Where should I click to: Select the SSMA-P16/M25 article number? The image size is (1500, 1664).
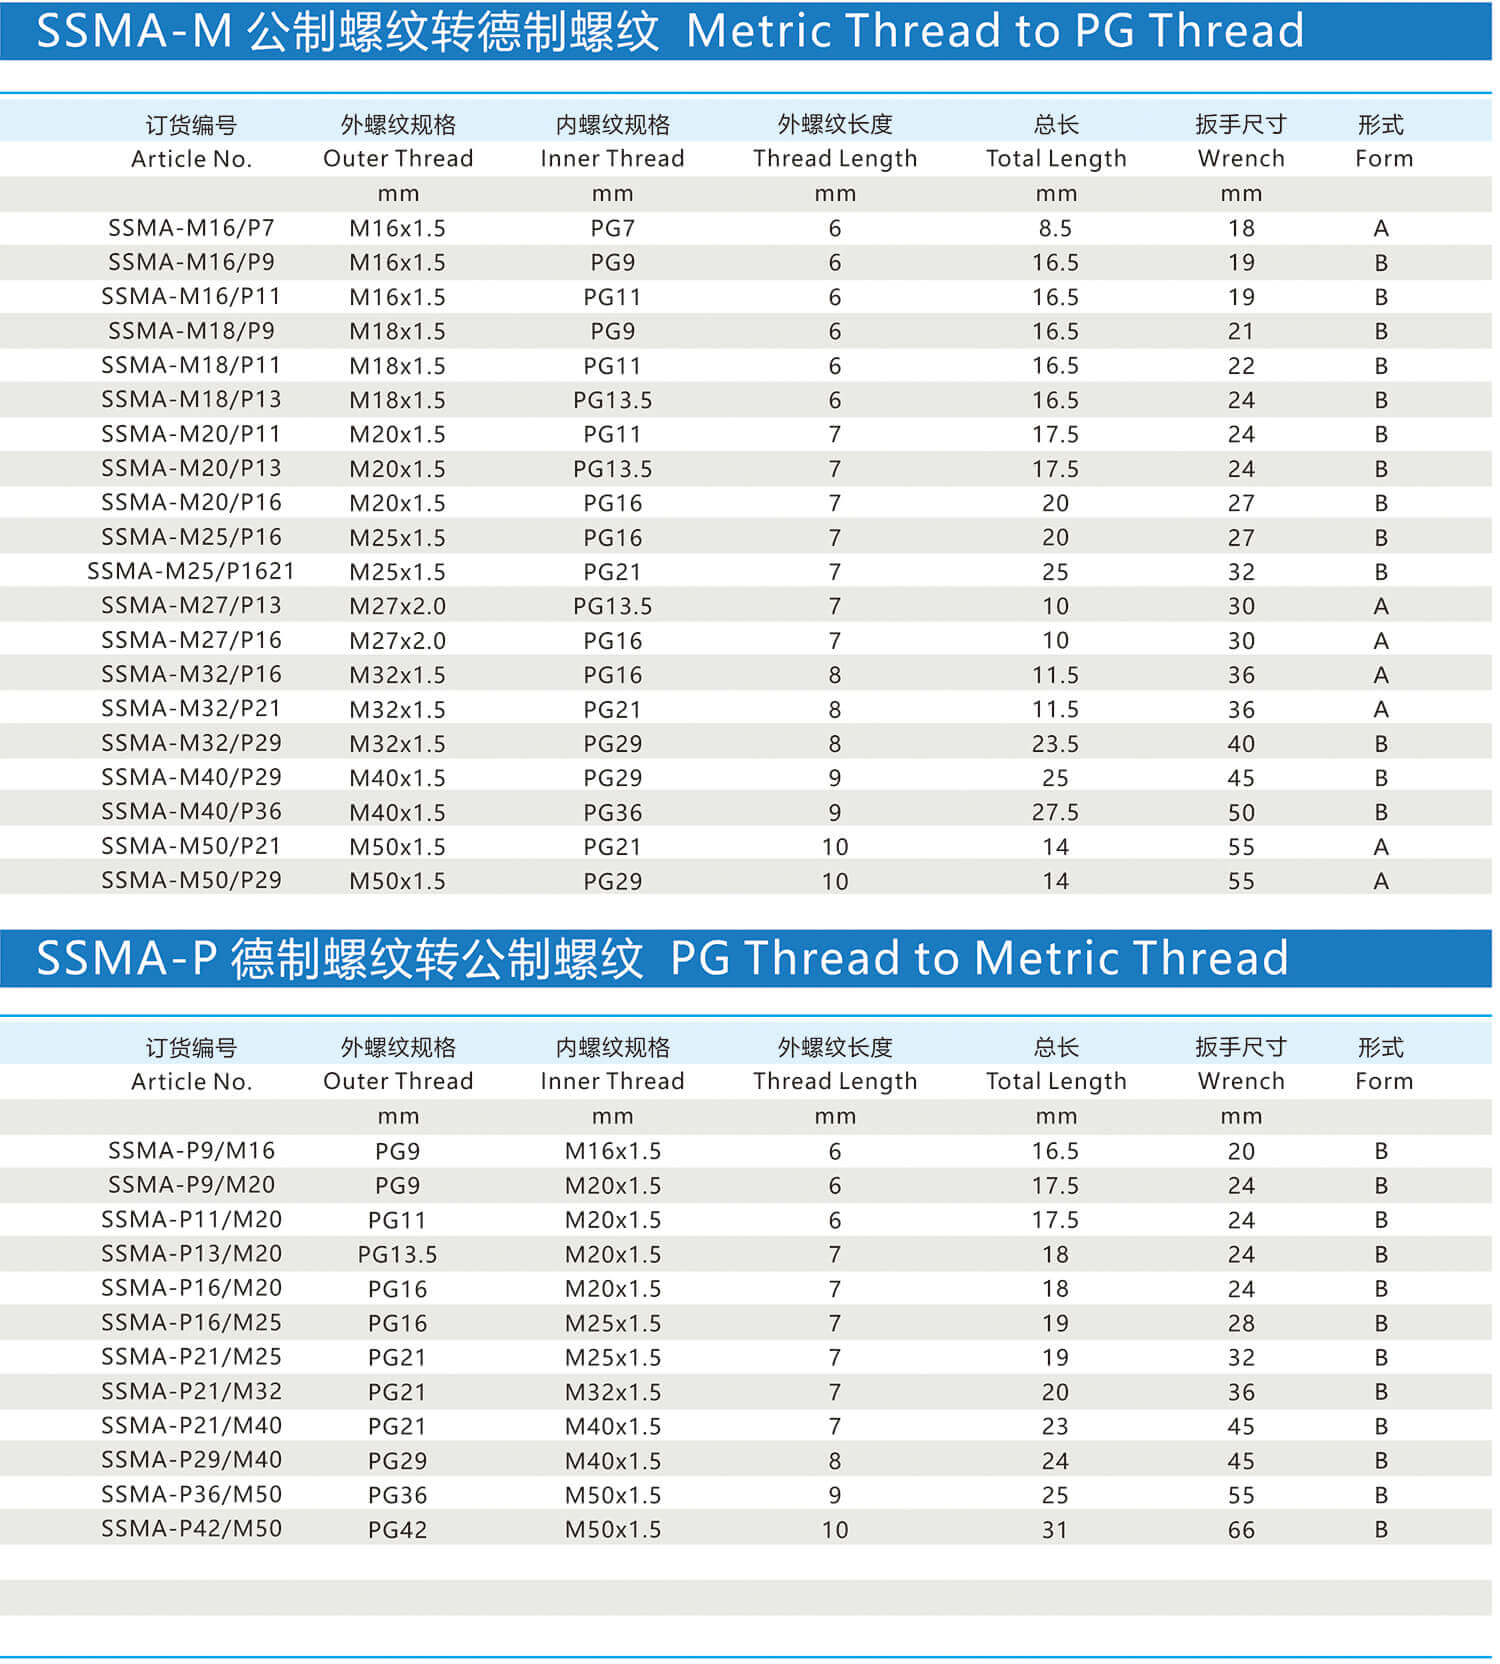click(190, 1323)
